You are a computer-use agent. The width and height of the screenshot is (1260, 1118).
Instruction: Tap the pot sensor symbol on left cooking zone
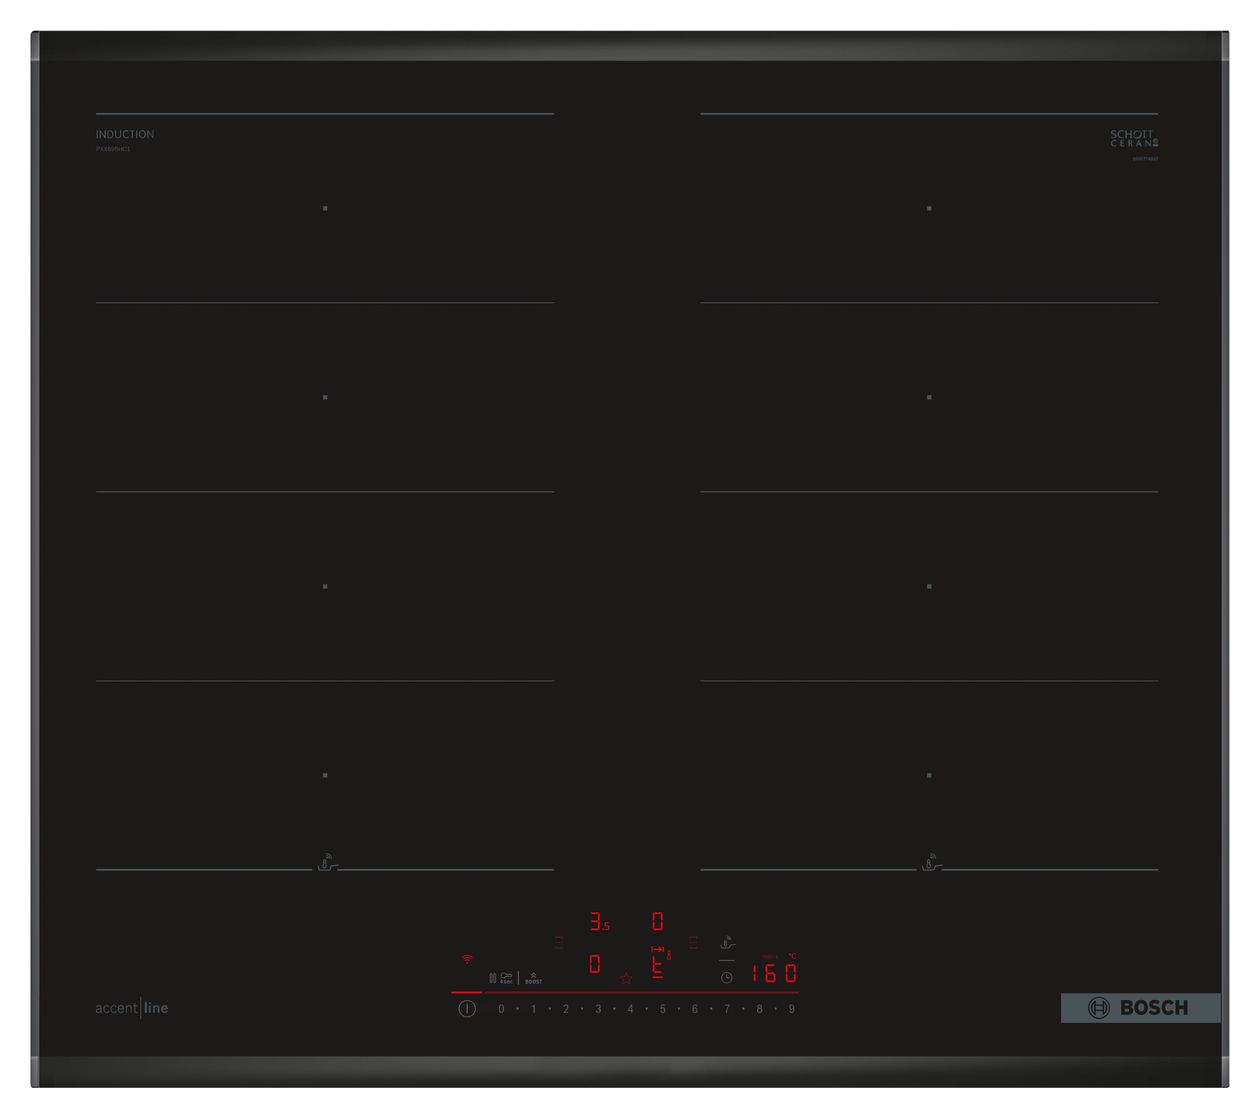click(x=326, y=863)
